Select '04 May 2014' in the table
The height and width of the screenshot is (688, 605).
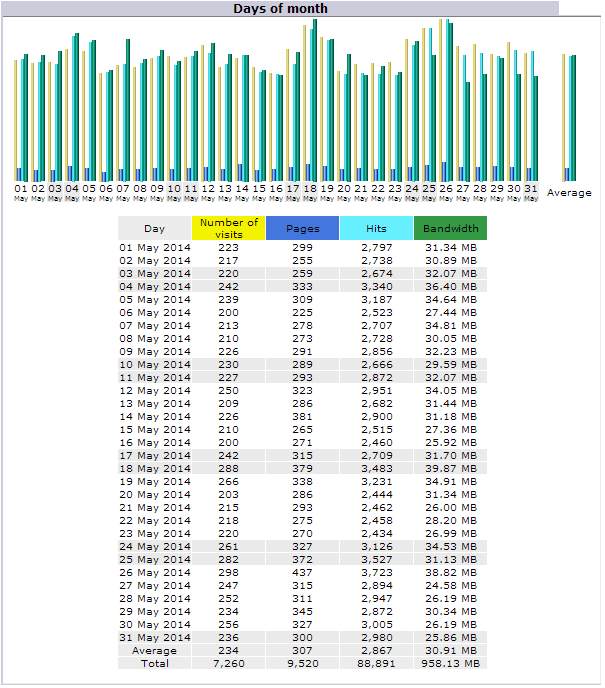[x=154, y=286]
